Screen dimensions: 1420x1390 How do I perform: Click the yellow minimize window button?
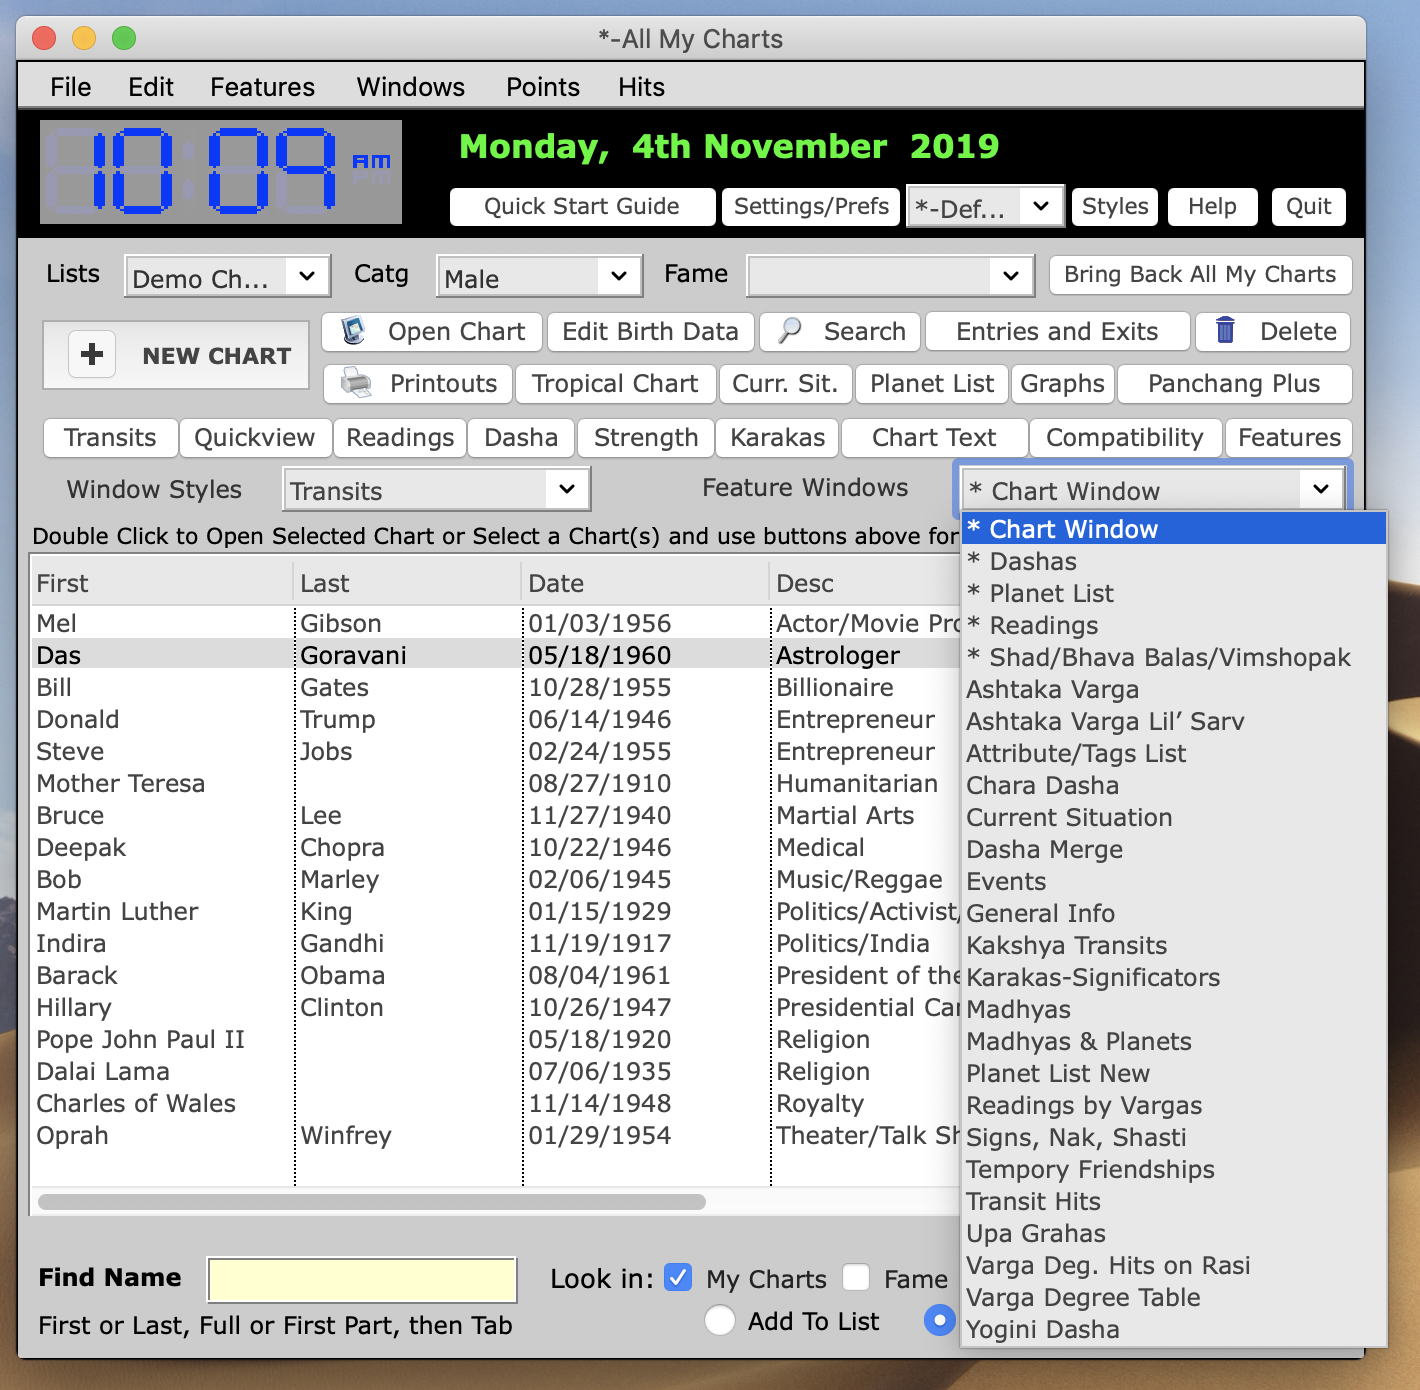84,39
